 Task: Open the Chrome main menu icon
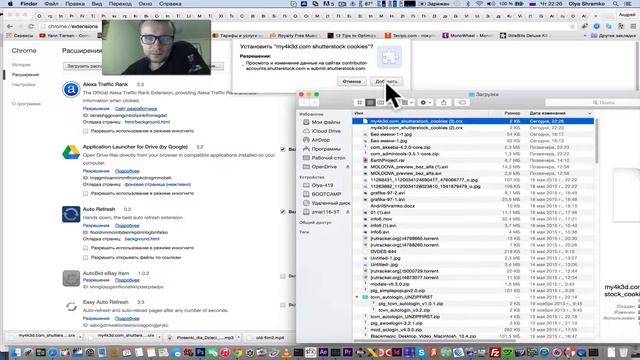click(633, 26)
